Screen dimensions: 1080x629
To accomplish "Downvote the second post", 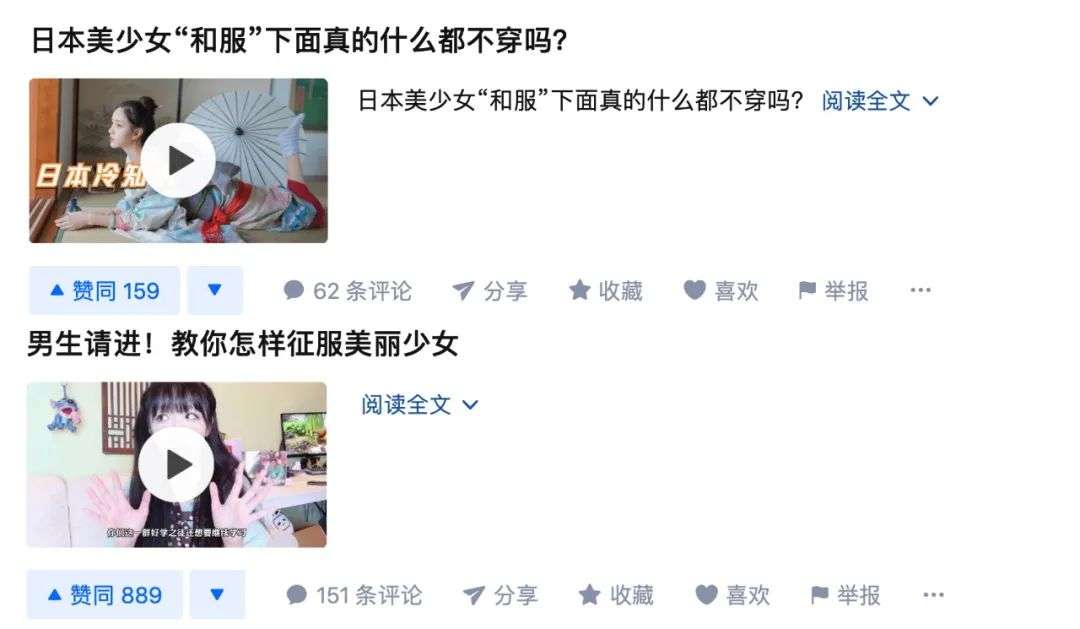I will [x=217, y=595].
